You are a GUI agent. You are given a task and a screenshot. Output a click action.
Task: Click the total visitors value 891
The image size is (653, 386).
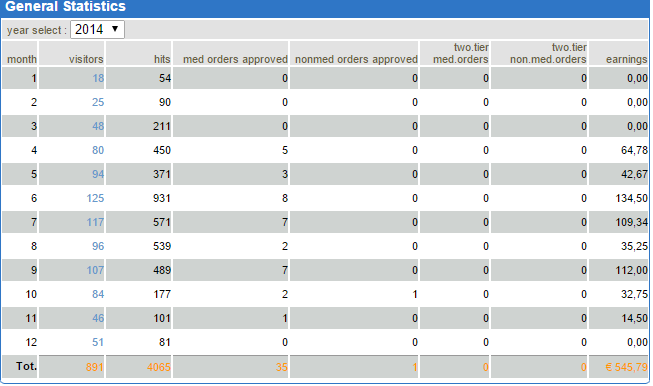point(95,367)
